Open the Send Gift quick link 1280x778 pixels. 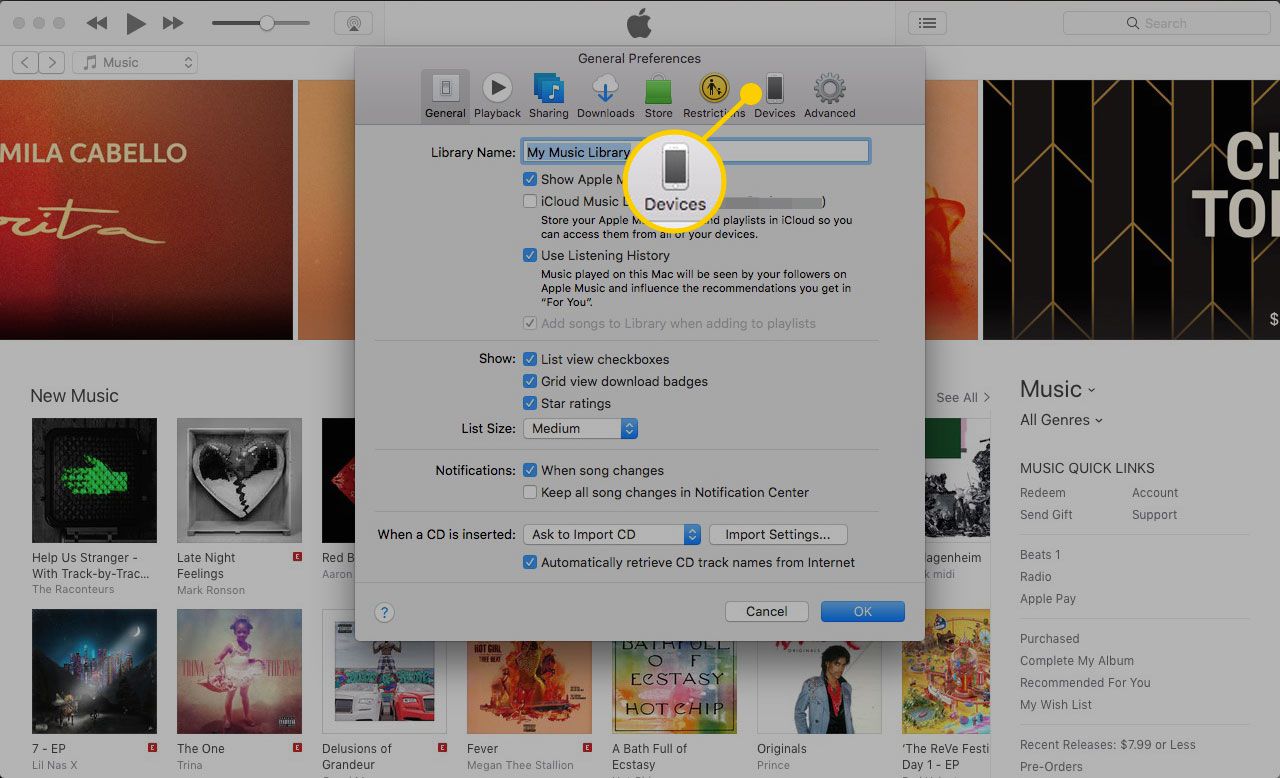tap(1046, 514)
